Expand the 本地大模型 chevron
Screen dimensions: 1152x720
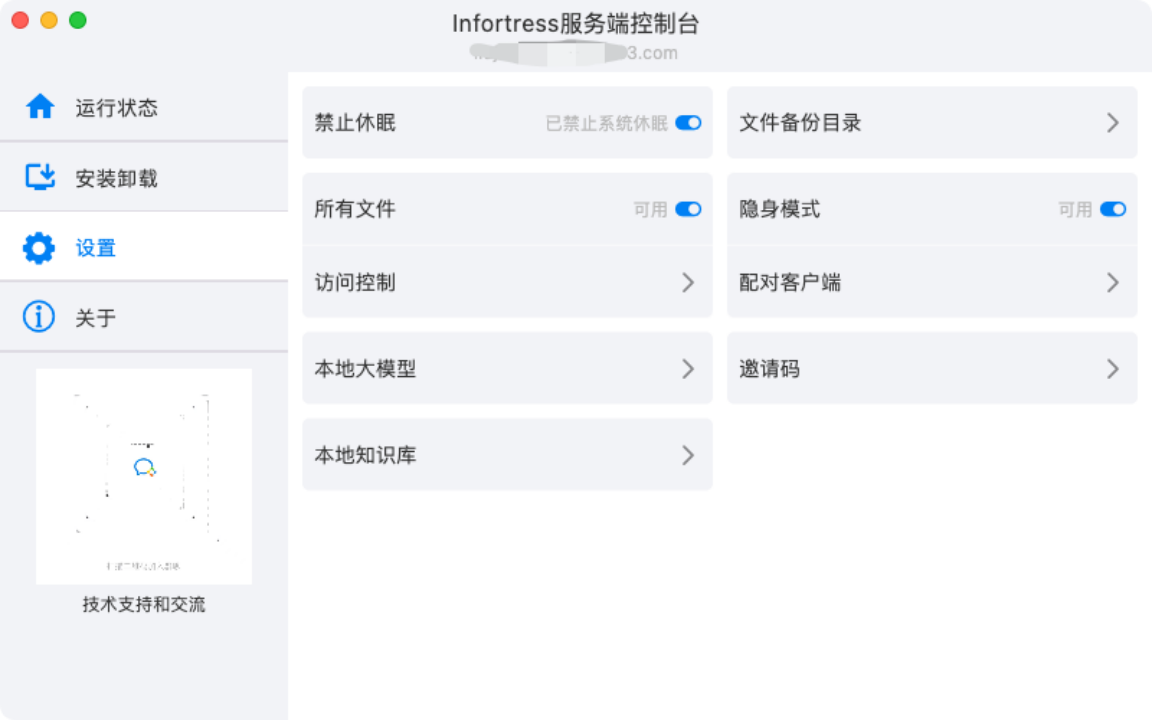pyautogui.click(x=688, y=369)
